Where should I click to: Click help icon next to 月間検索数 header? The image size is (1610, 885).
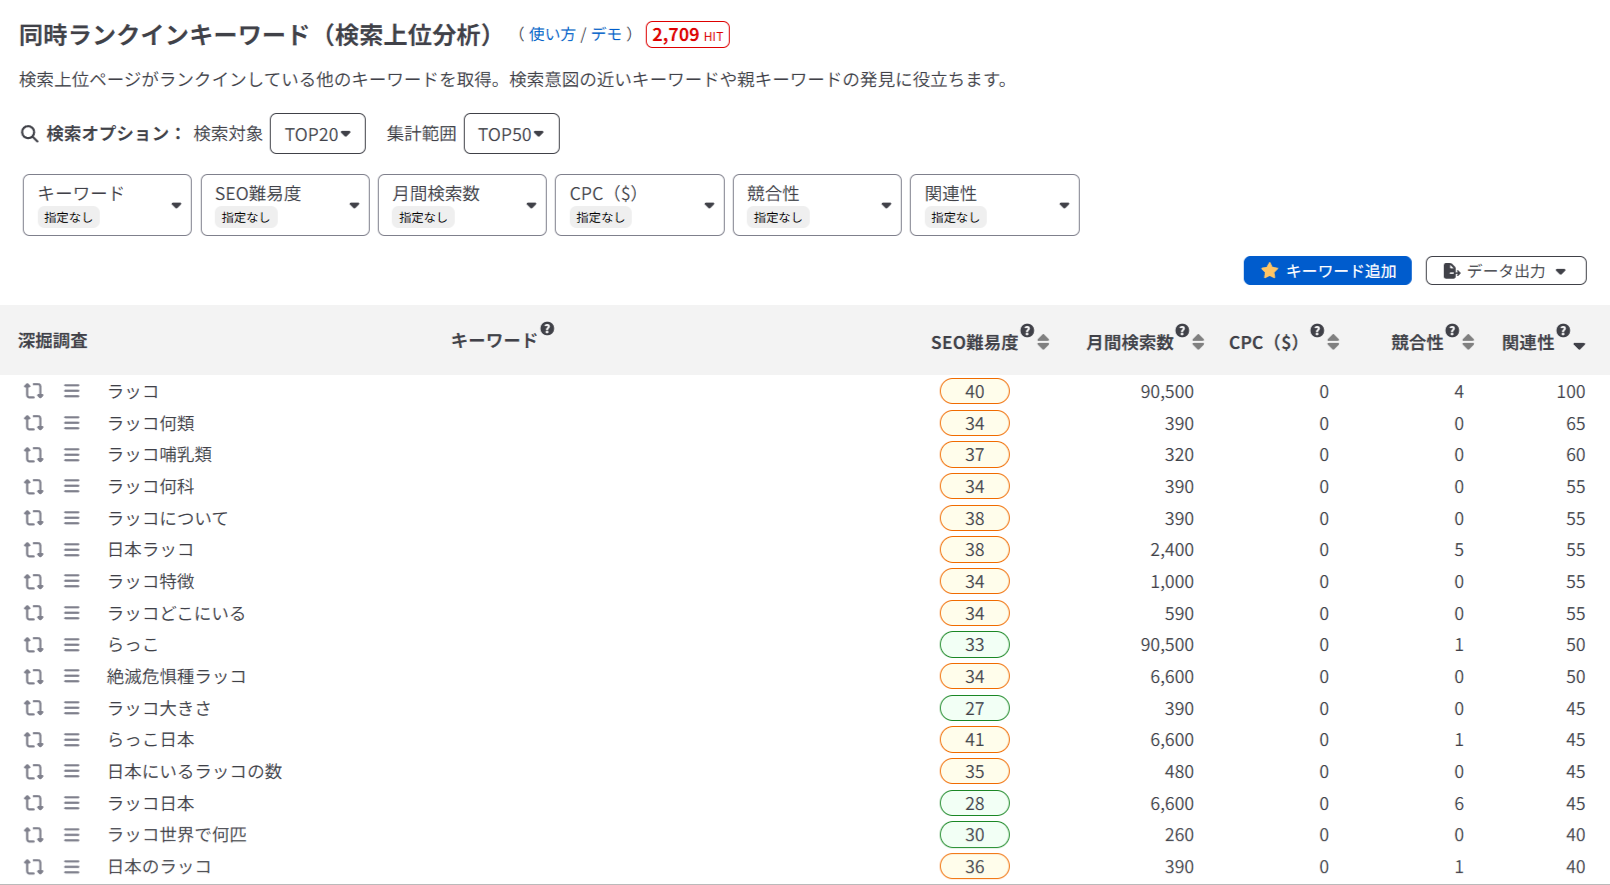coord(1182,331)
